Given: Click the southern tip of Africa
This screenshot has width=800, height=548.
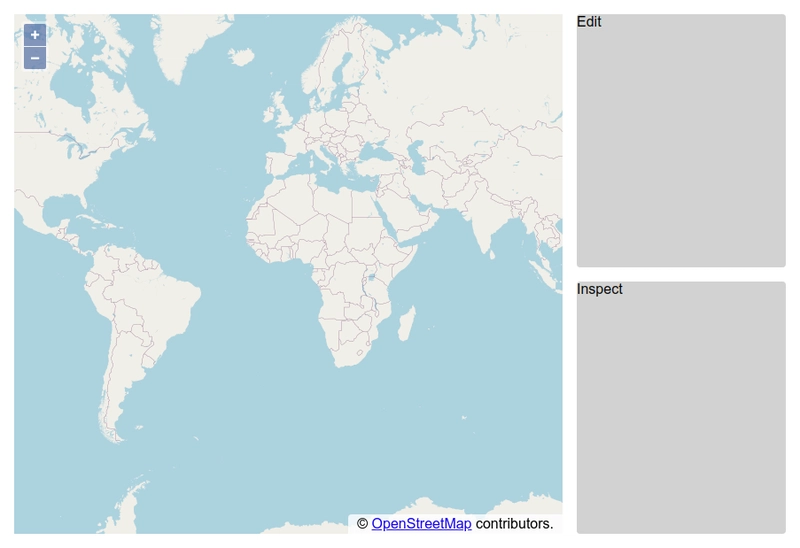Looking at the screenshot, I should [345, 363].
